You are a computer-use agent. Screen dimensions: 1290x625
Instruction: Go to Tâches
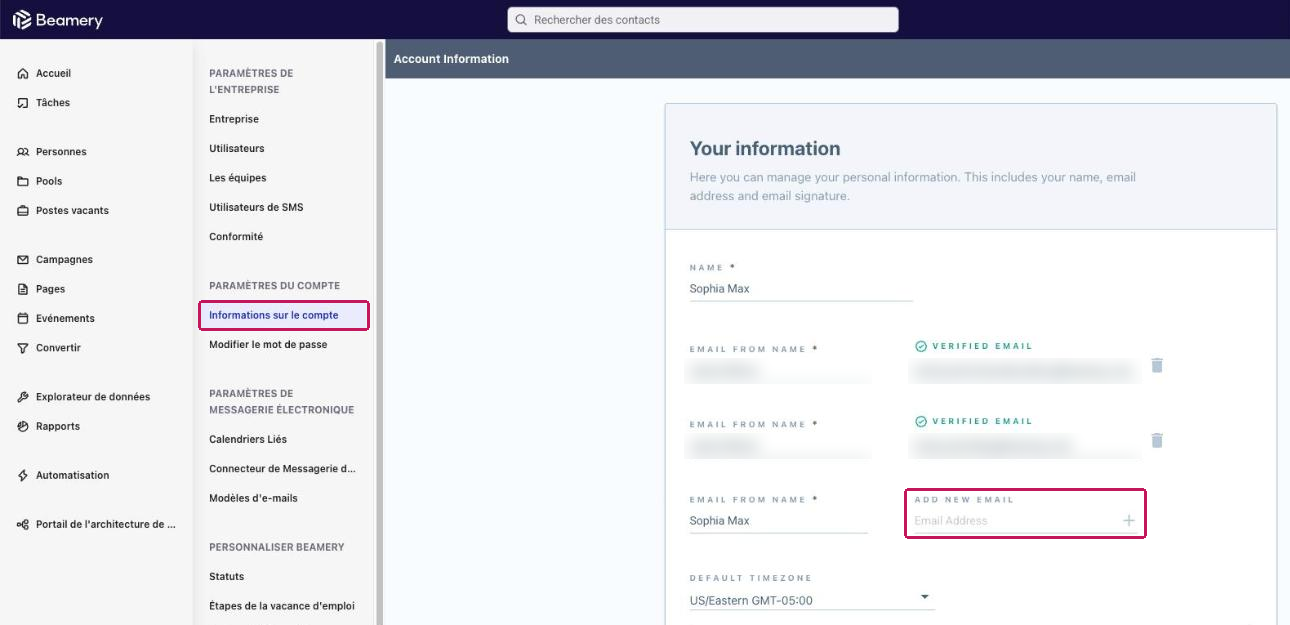[53, 103]
